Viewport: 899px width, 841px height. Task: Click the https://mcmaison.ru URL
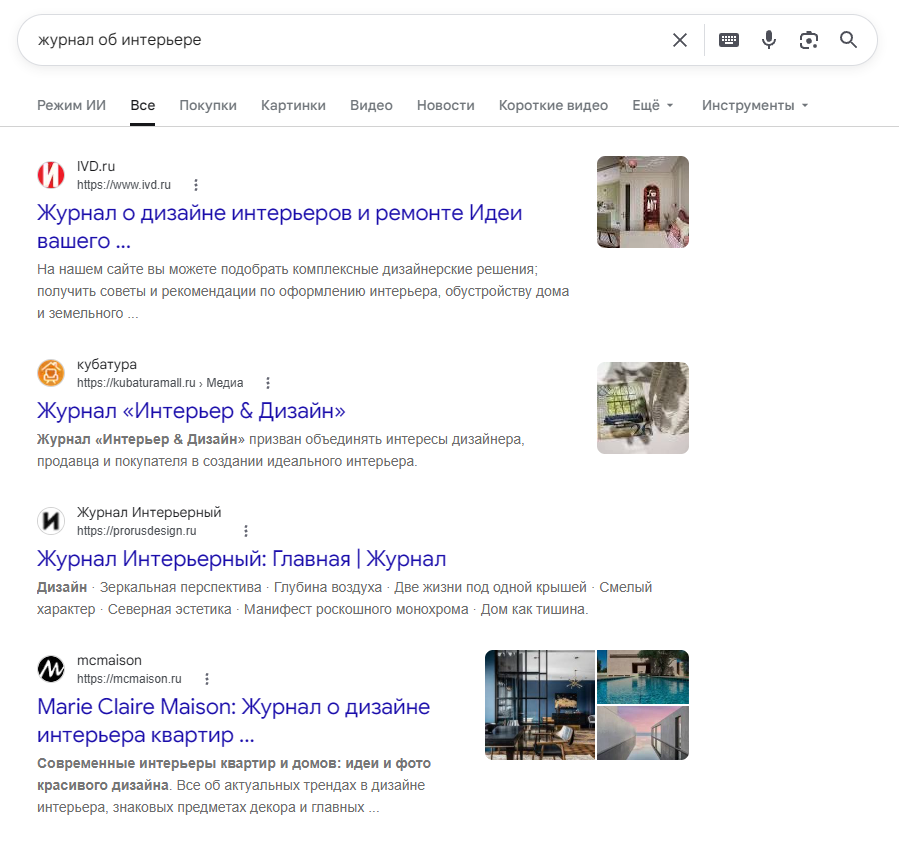coord(129,679)
